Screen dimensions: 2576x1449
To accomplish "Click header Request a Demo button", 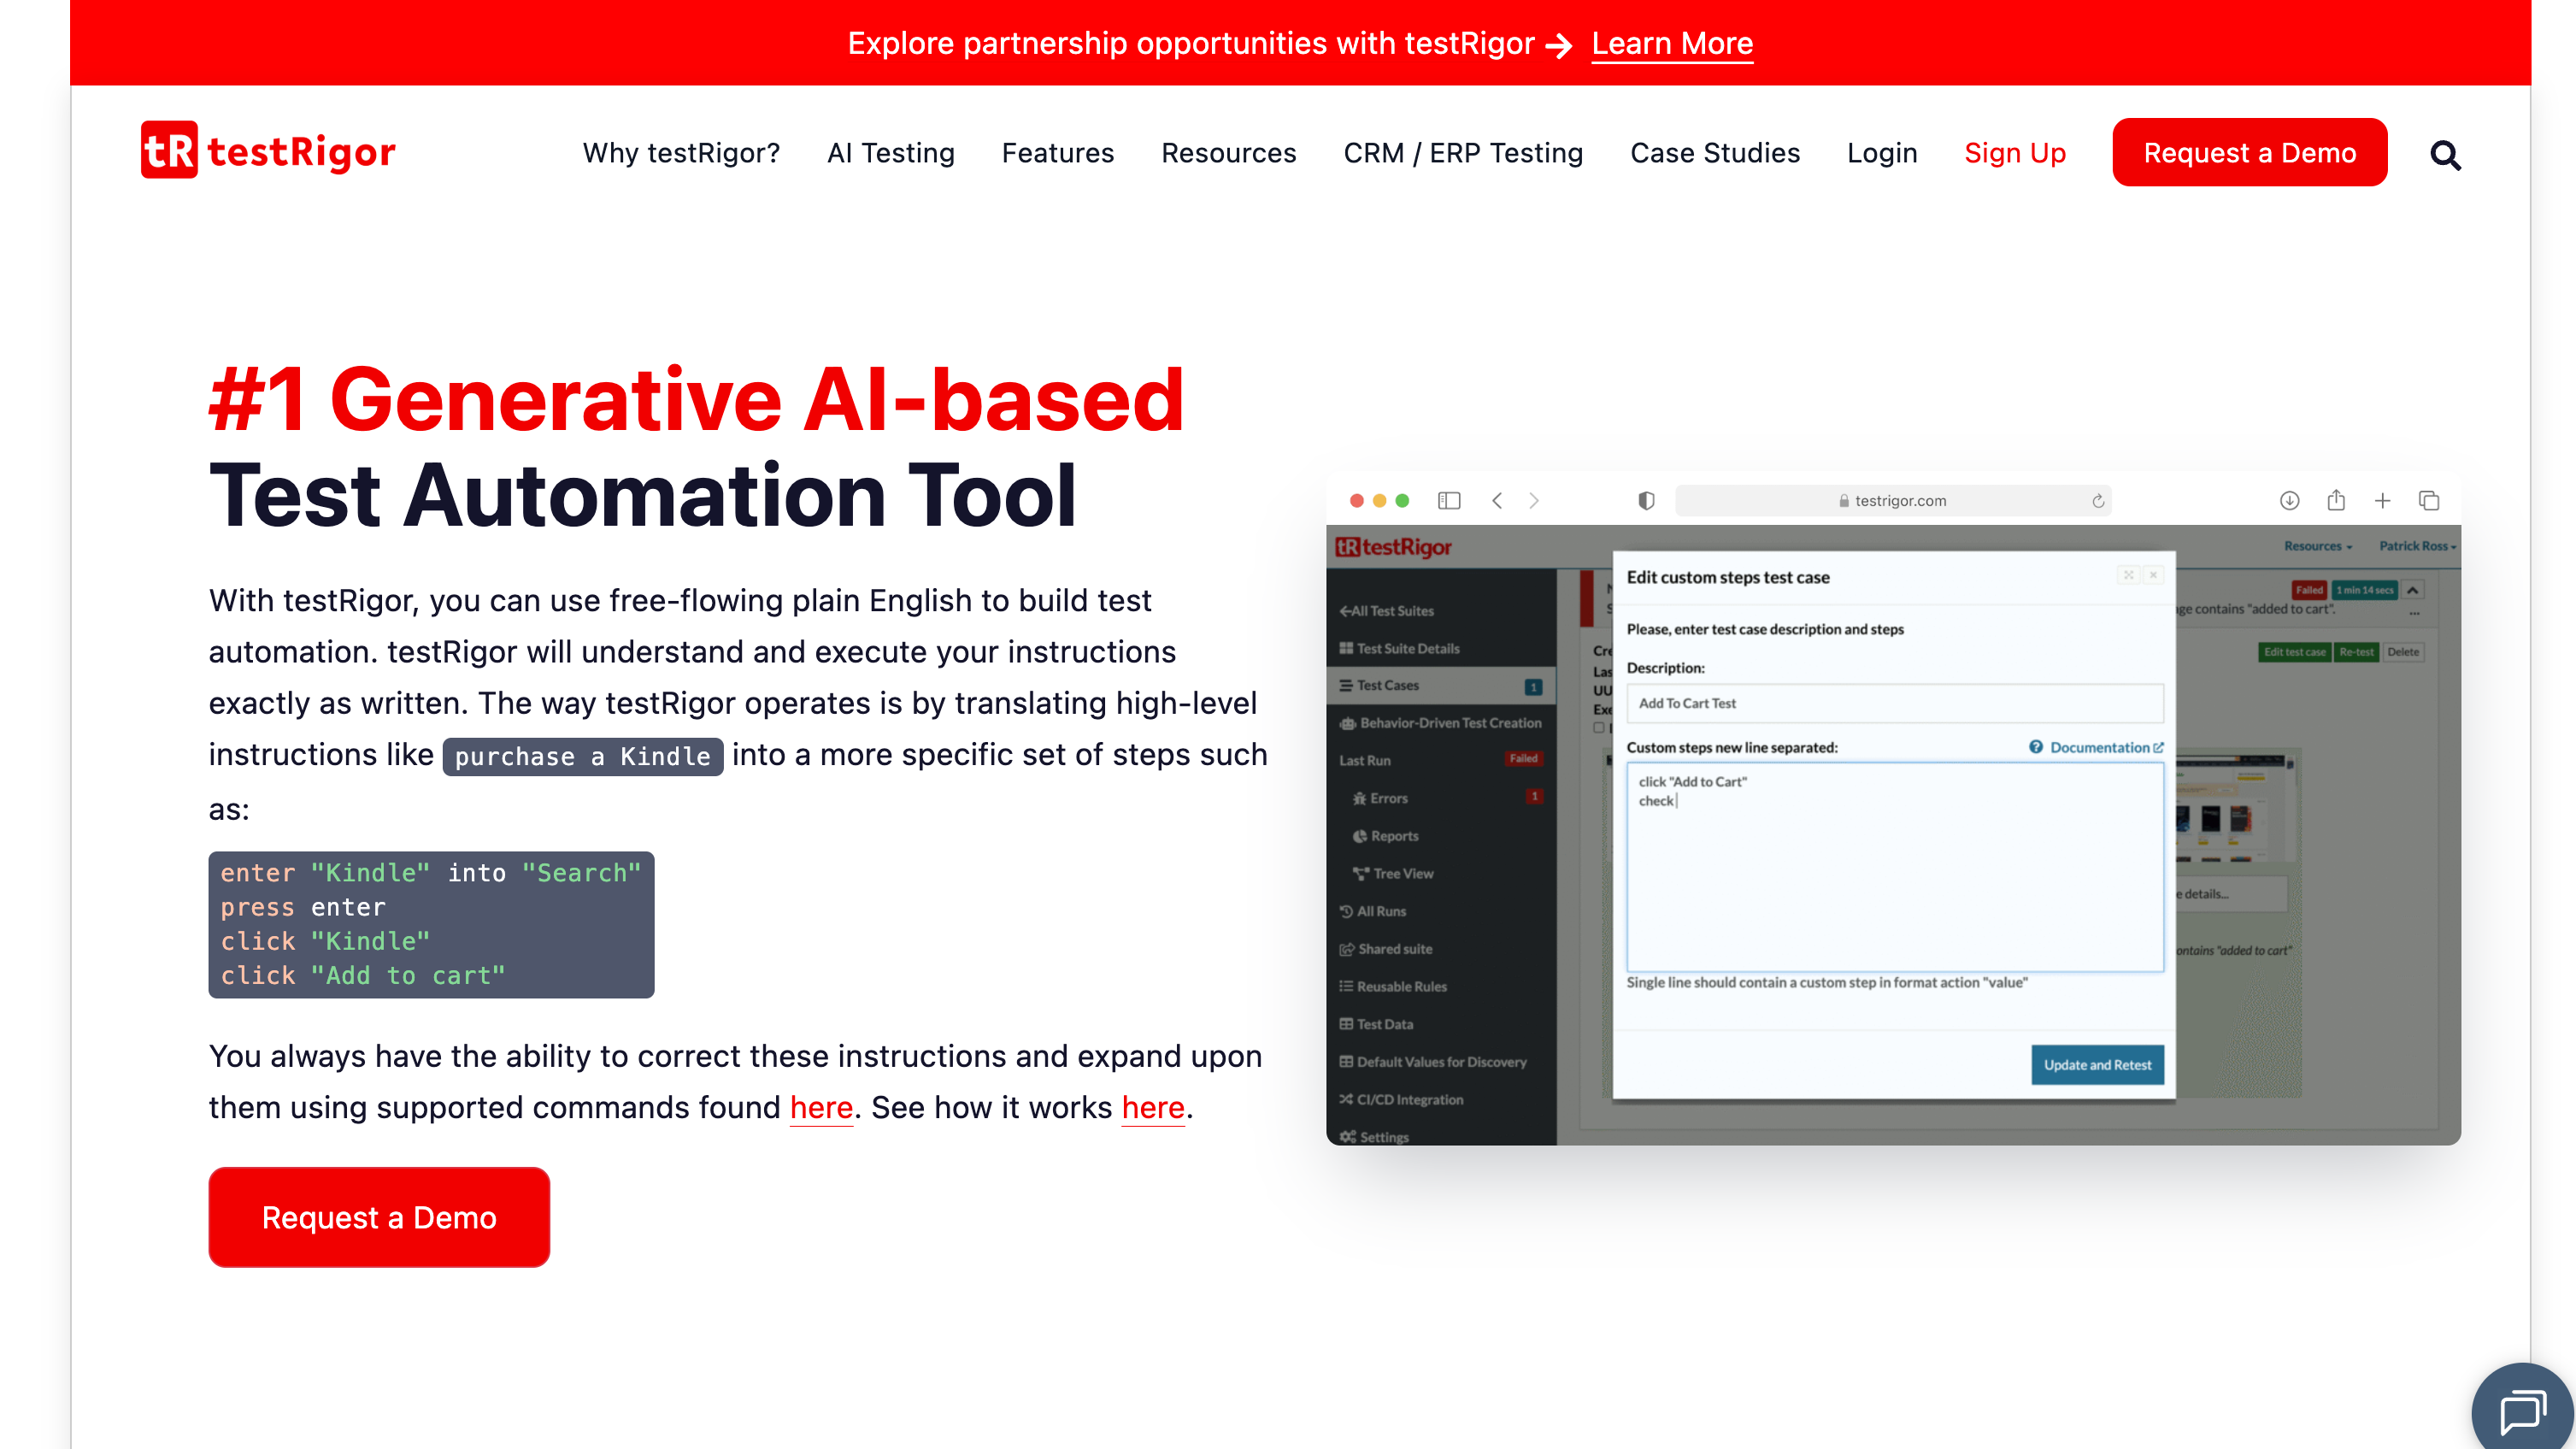I will (2249, 152).
